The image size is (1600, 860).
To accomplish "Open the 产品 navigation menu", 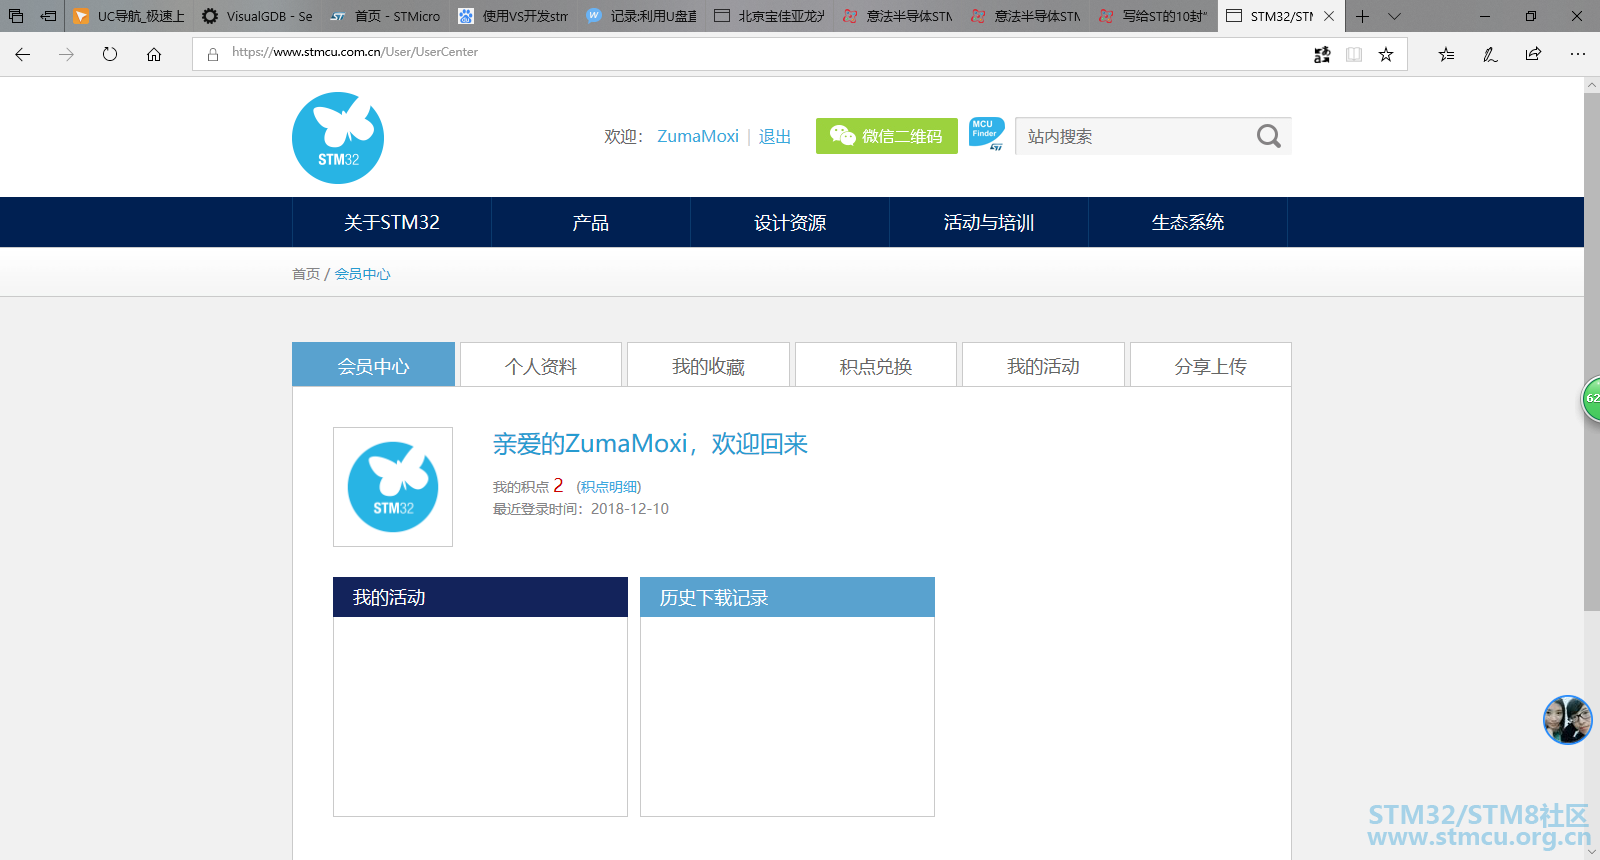I will pyautogui.click(x=591, y=222).
